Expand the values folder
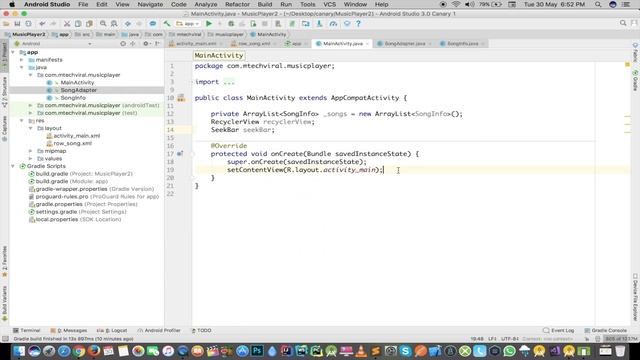This screenshot has height=360, width=640. 31,159
